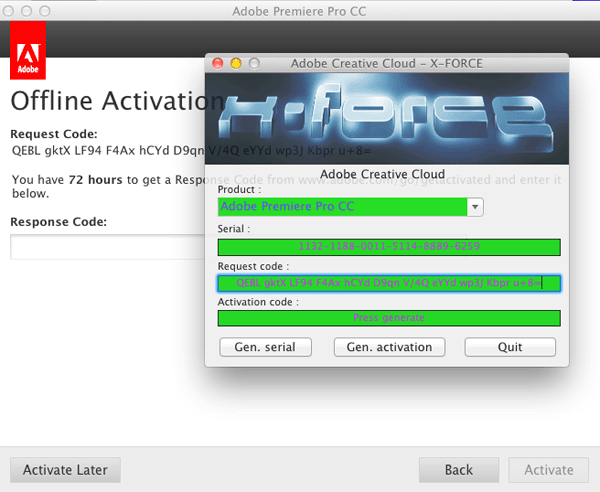Image resolution: width=600 pixels, height=492 pixels.
Task: Click the X-FORCE banner logo
Action: (387, 119)
